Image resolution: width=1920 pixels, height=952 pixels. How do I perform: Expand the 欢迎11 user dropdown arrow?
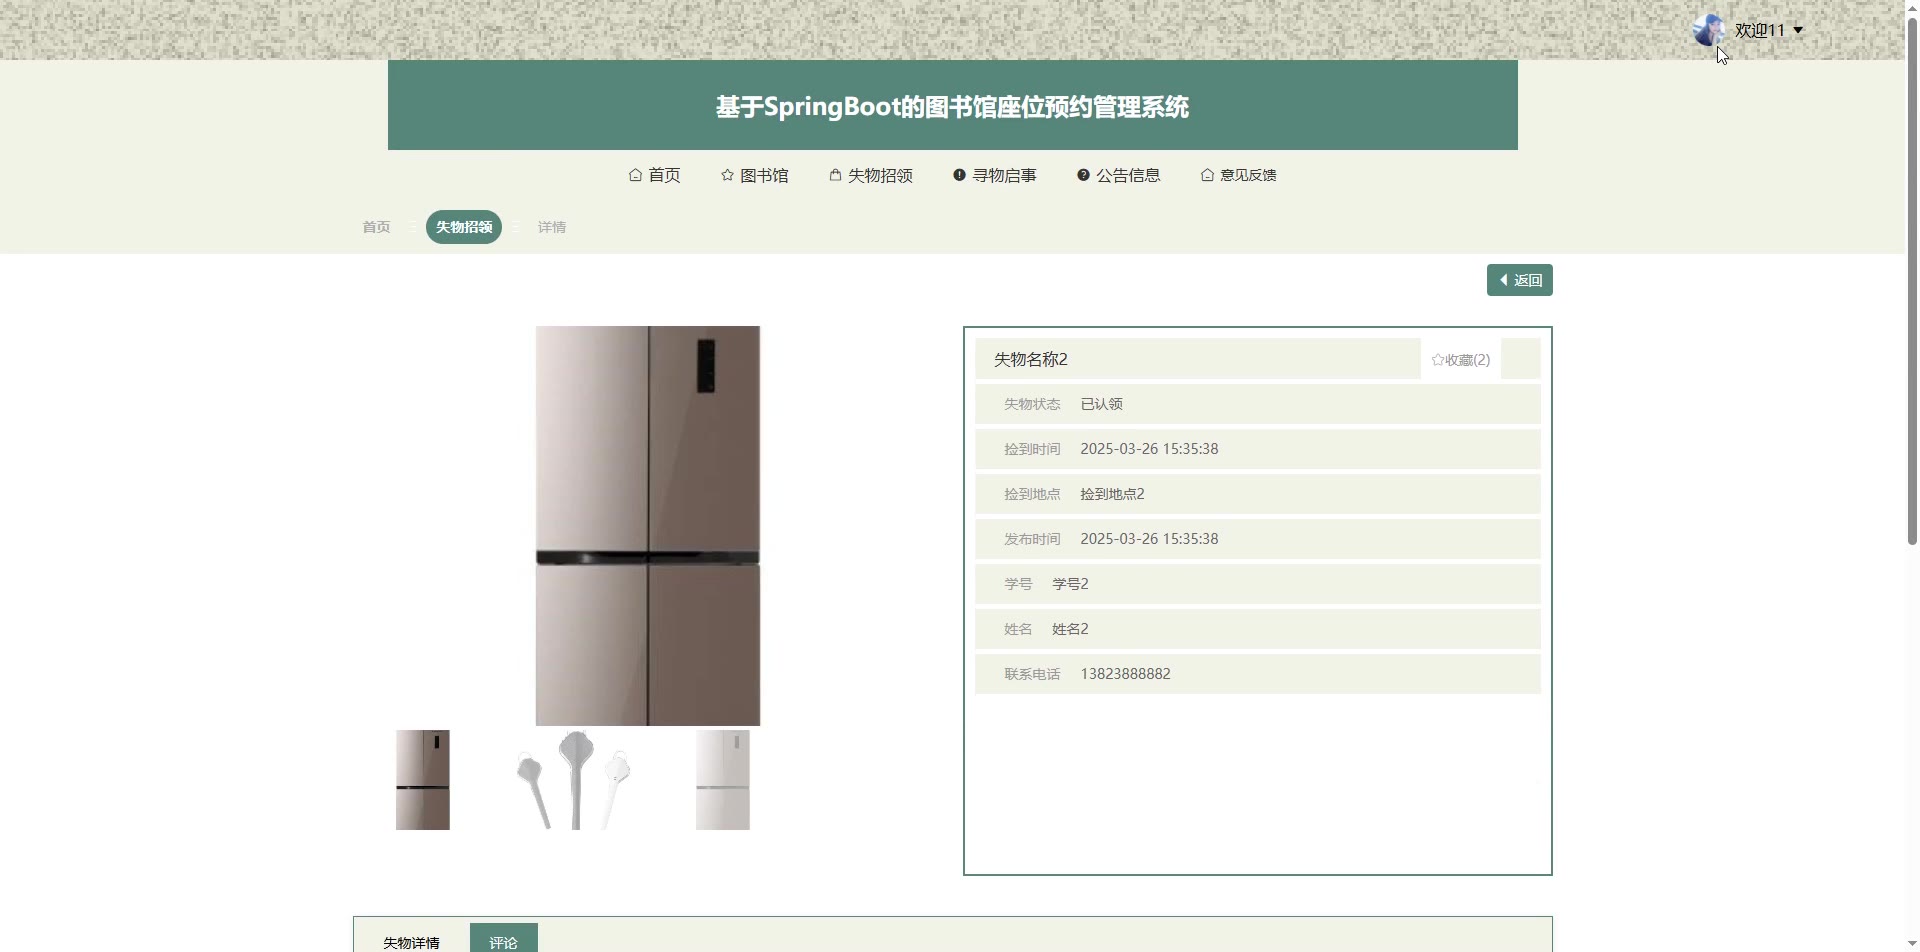[1798, 30]
